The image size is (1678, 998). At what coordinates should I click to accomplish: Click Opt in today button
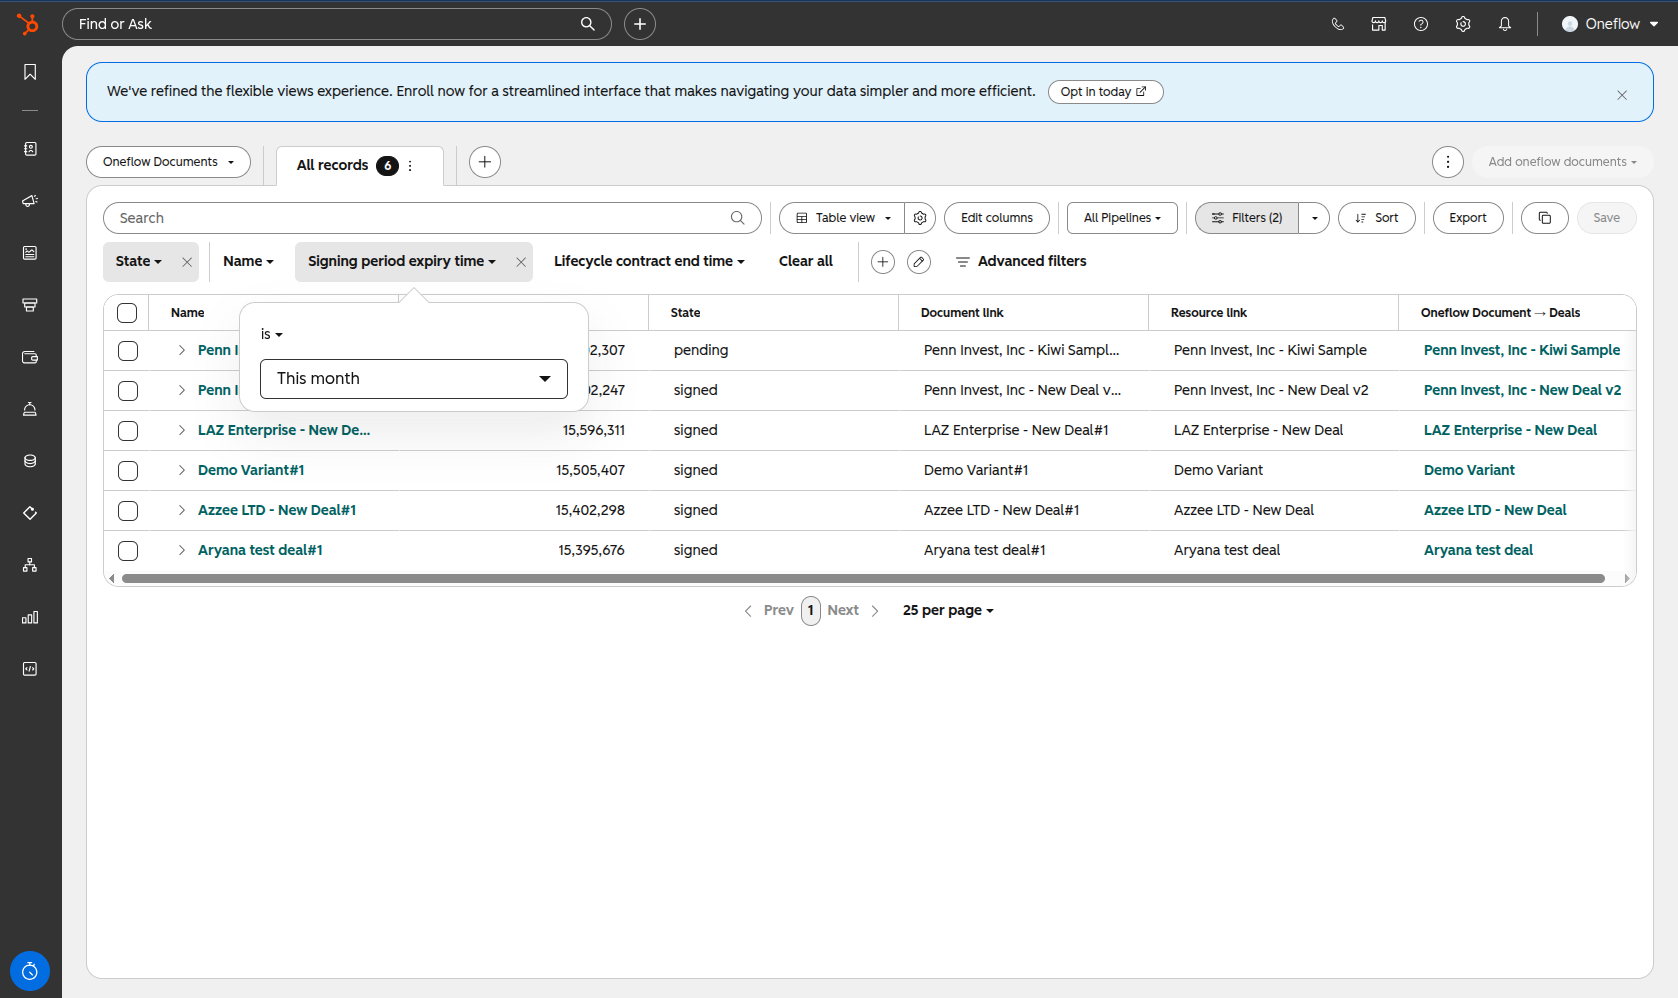pos(1105,92)
